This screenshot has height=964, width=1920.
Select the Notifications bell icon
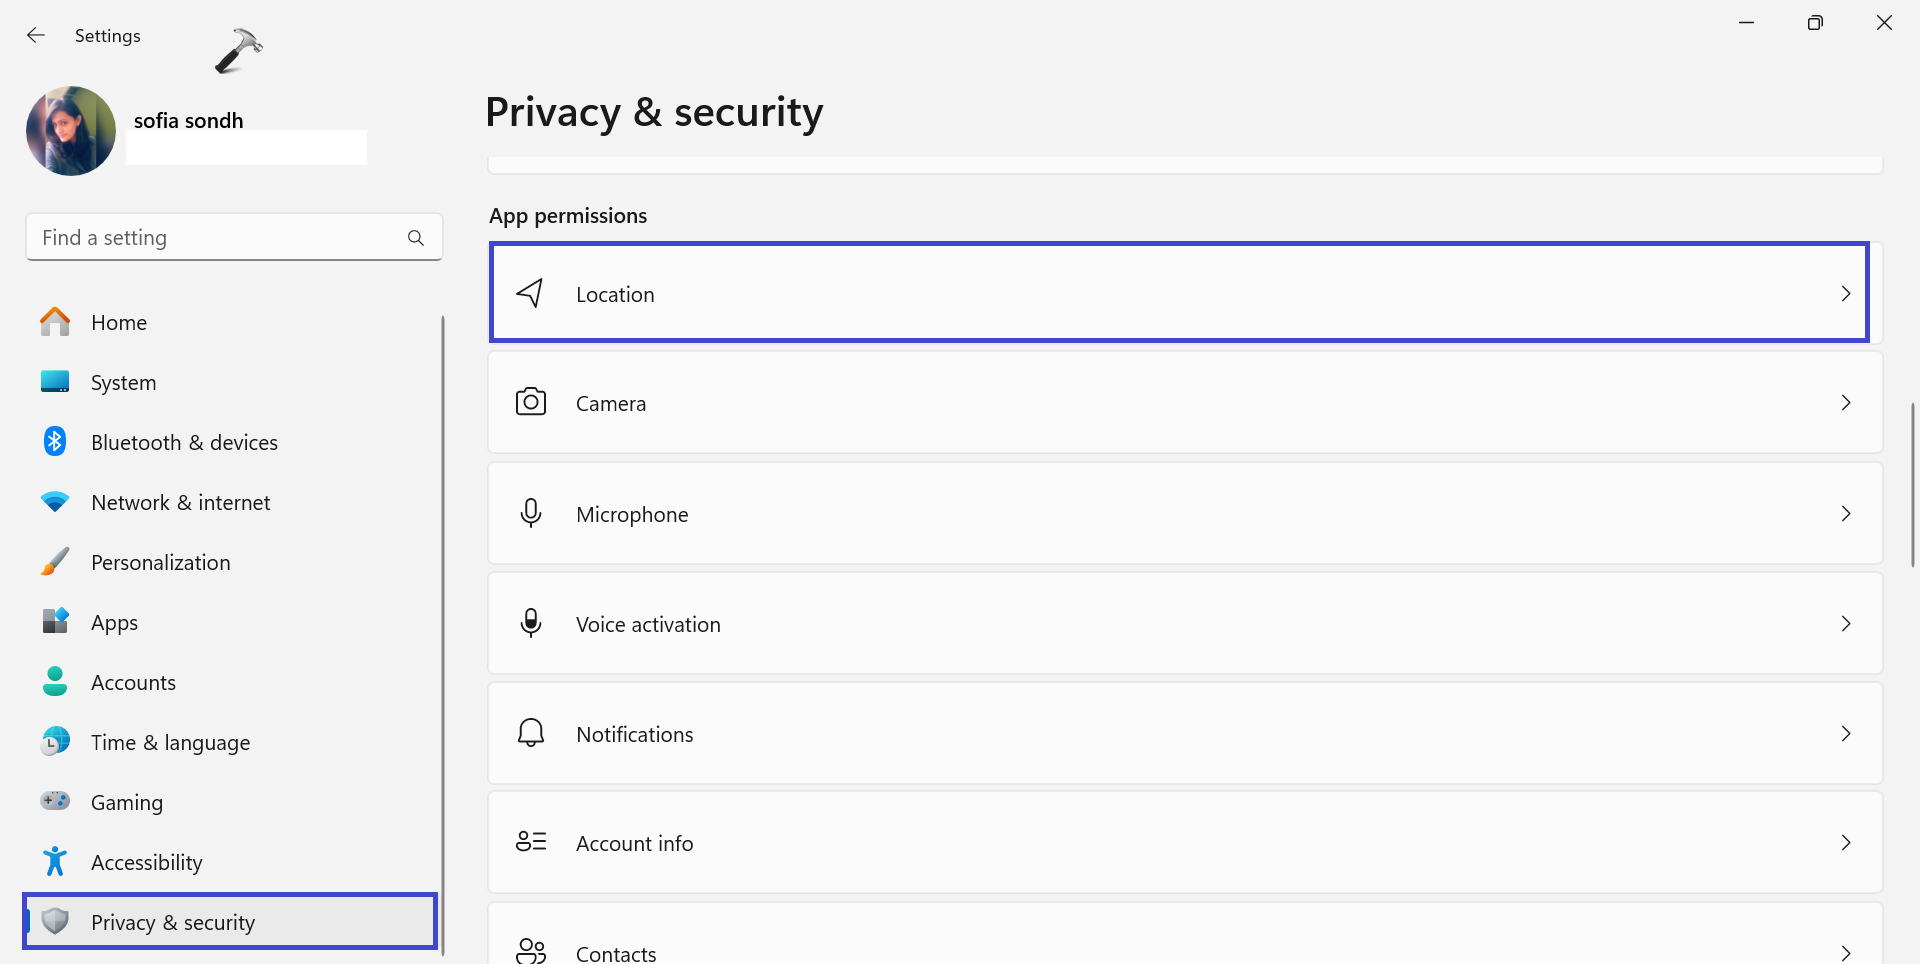530,732
